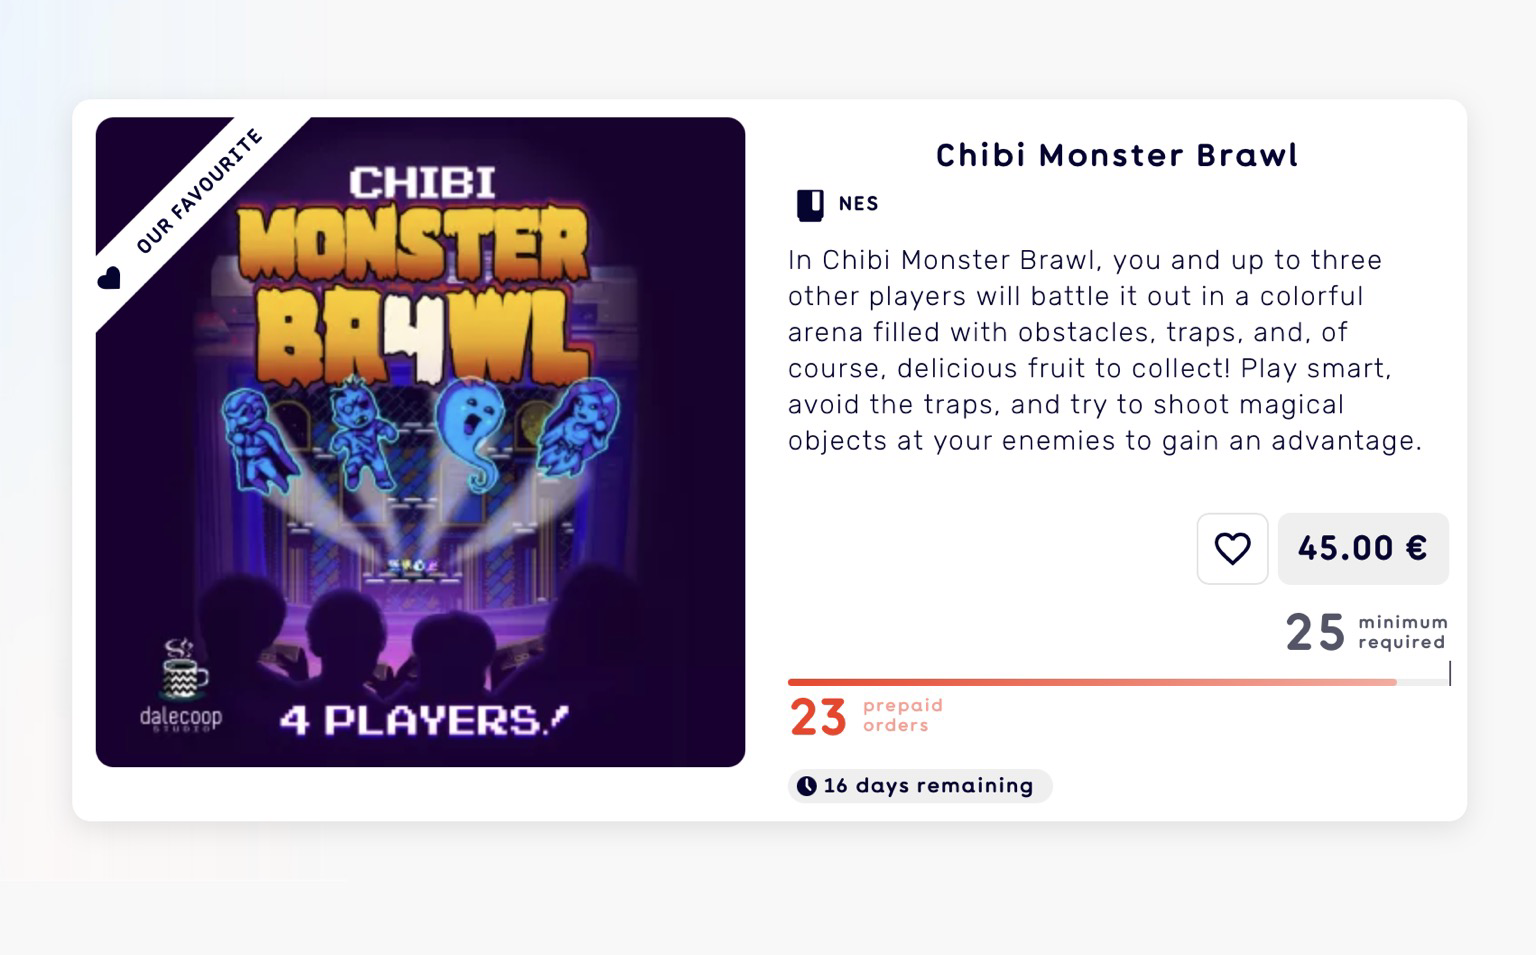Open the Chibi Monster Brawl title link

[1116, 155]
